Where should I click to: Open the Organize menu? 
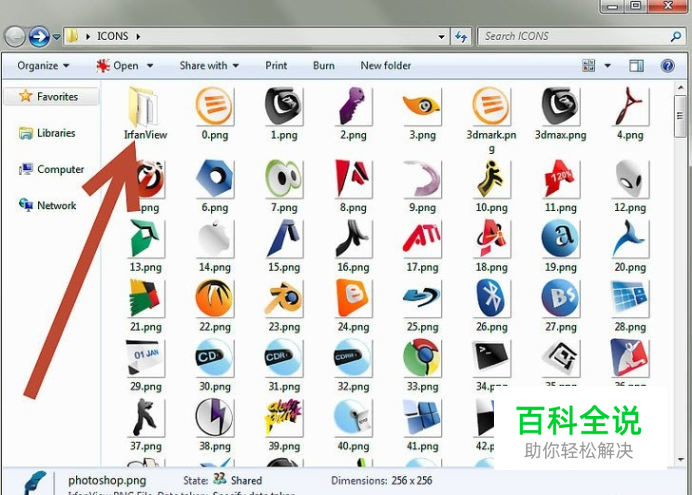click(x=43, y=66)
